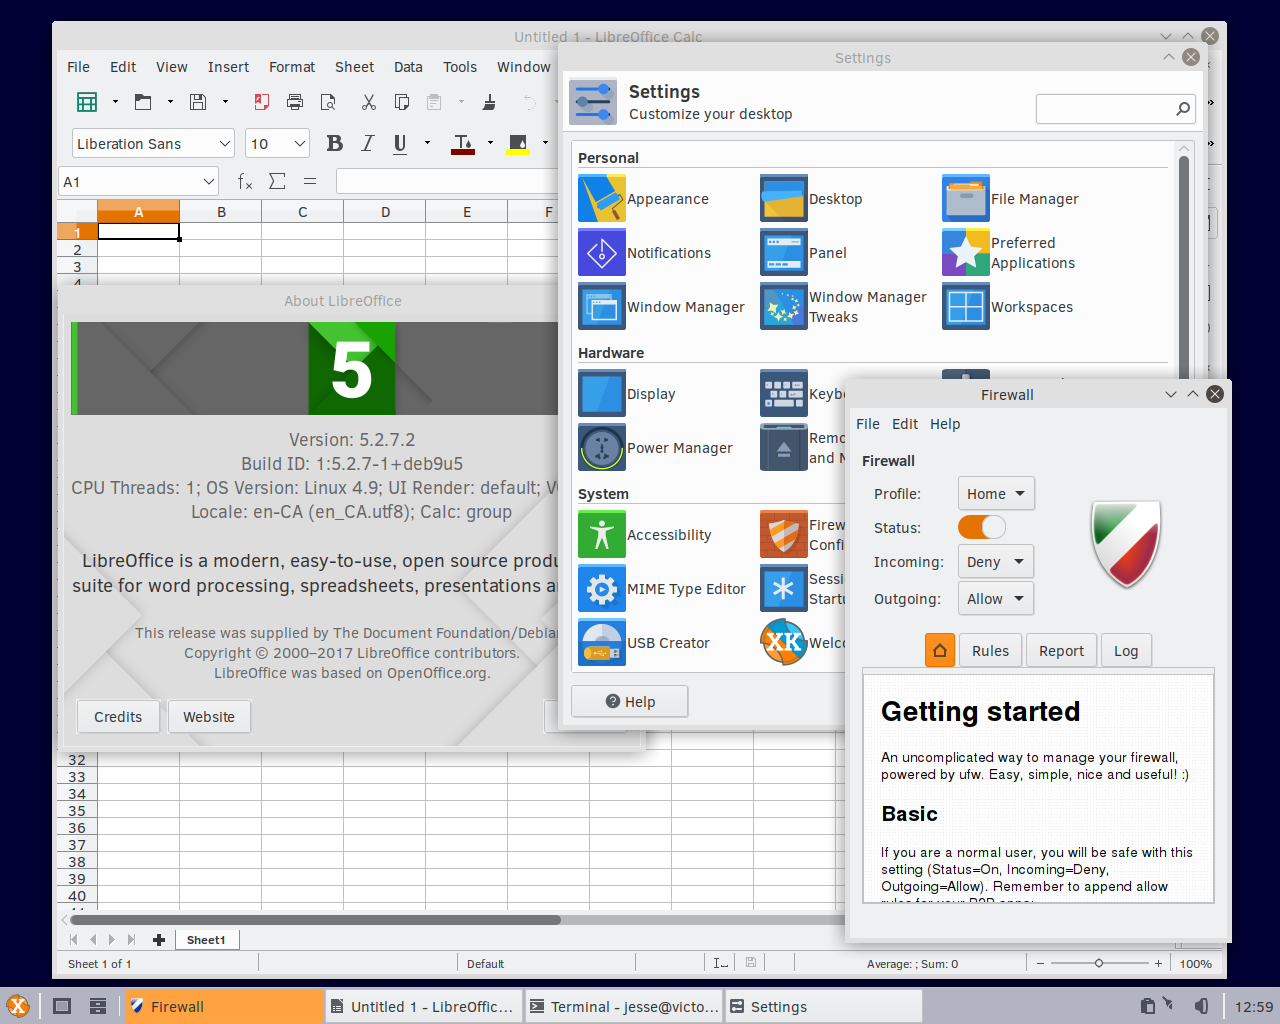Open Window Manager Tweaks
This screenshot has width=1280, height=1024.
pos(843,307)
